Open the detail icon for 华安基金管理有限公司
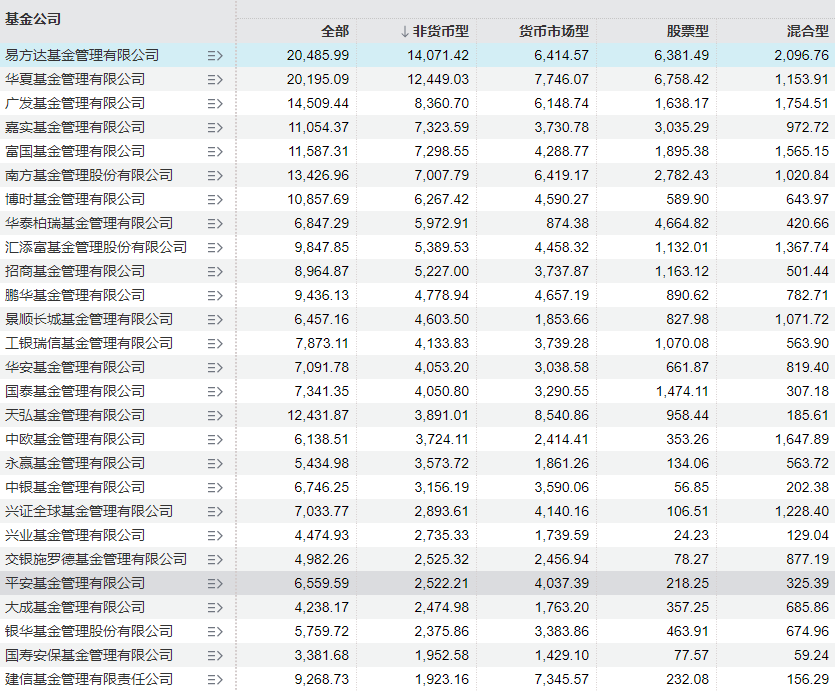The width and height of the screenshot is (835, 691). coord(215,367)
